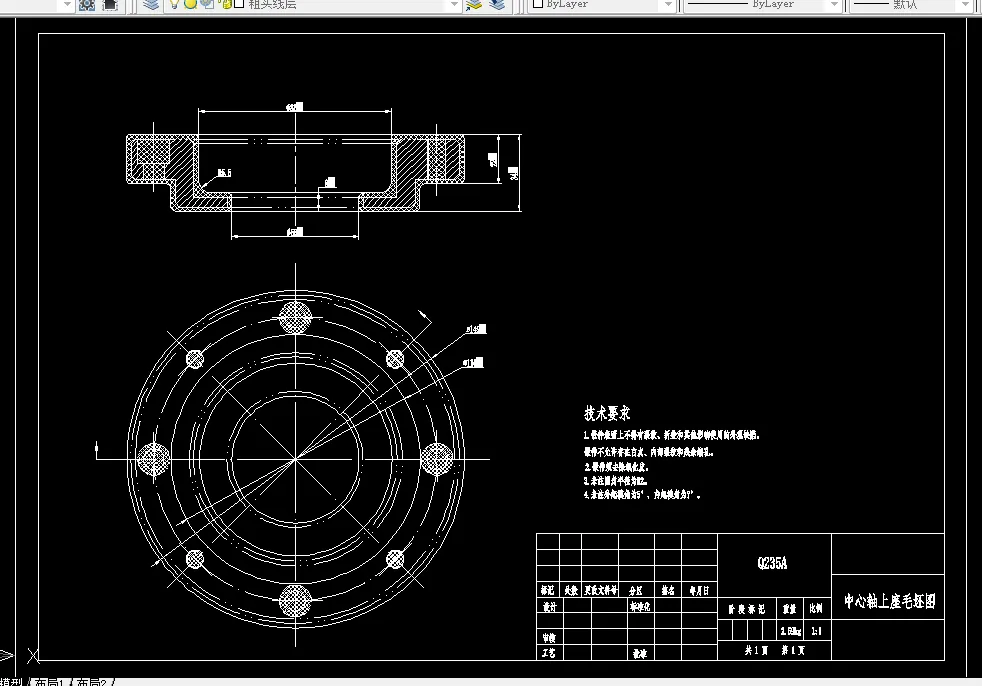Toggle the layer lock padlock icon
Screen dimensions: 982x686
coord(224,4)
